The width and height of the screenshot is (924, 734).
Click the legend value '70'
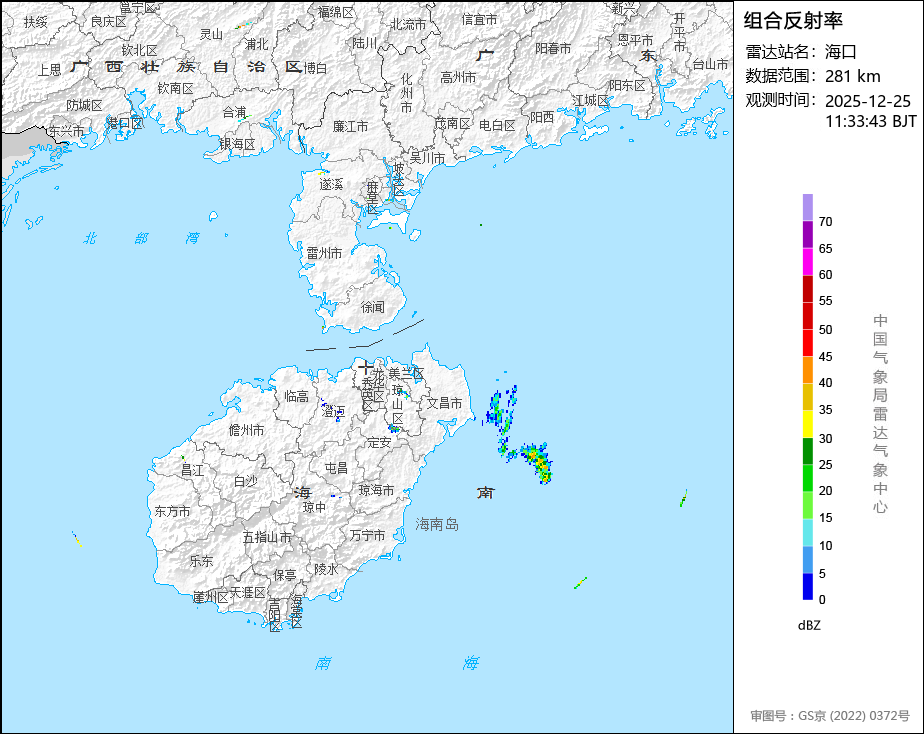click(x=826, y=221)
